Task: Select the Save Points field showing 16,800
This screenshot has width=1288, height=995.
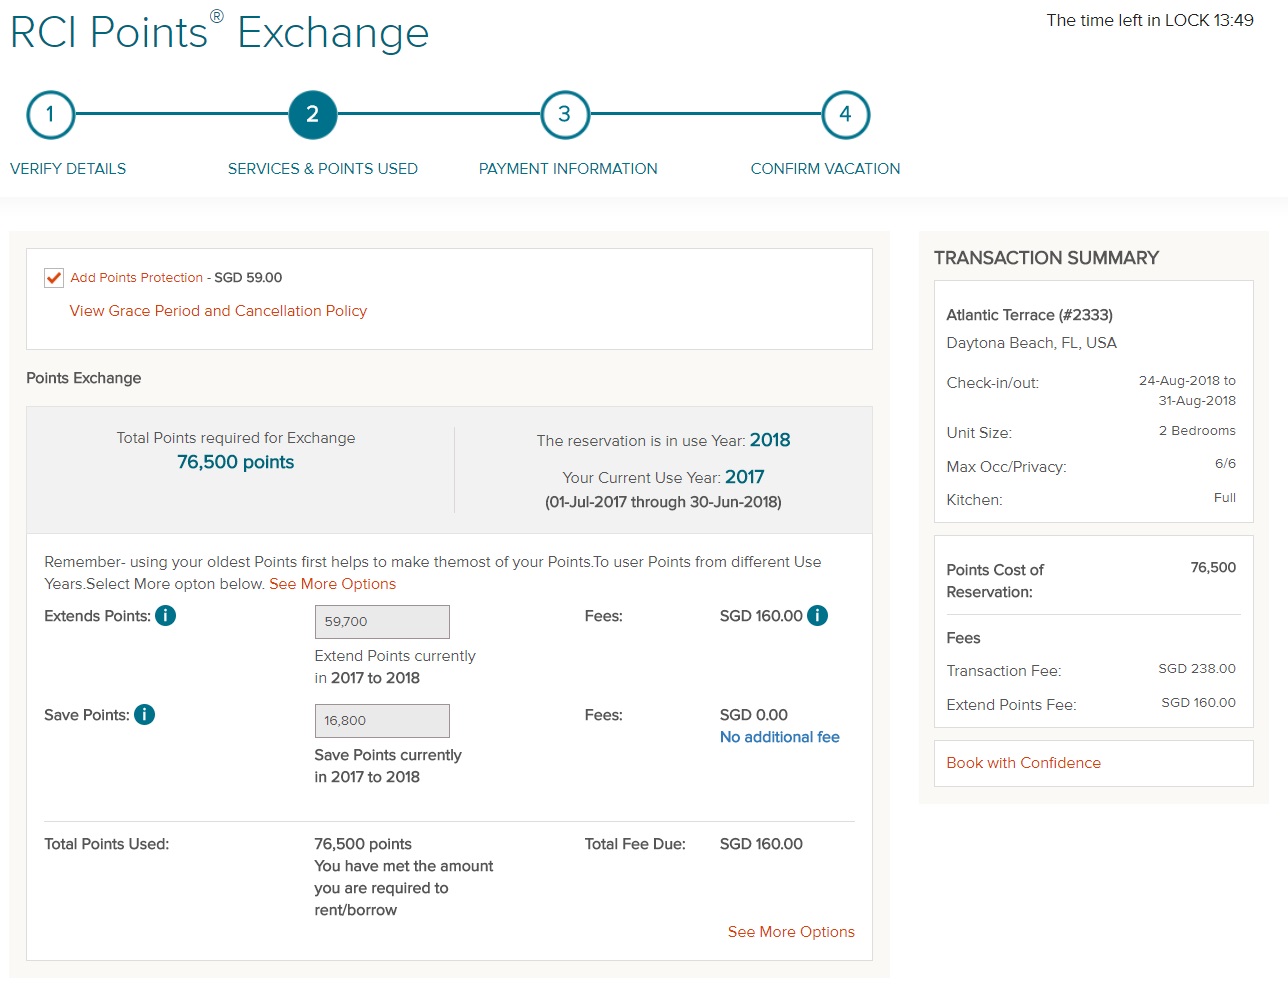Action: coord(382,721)
